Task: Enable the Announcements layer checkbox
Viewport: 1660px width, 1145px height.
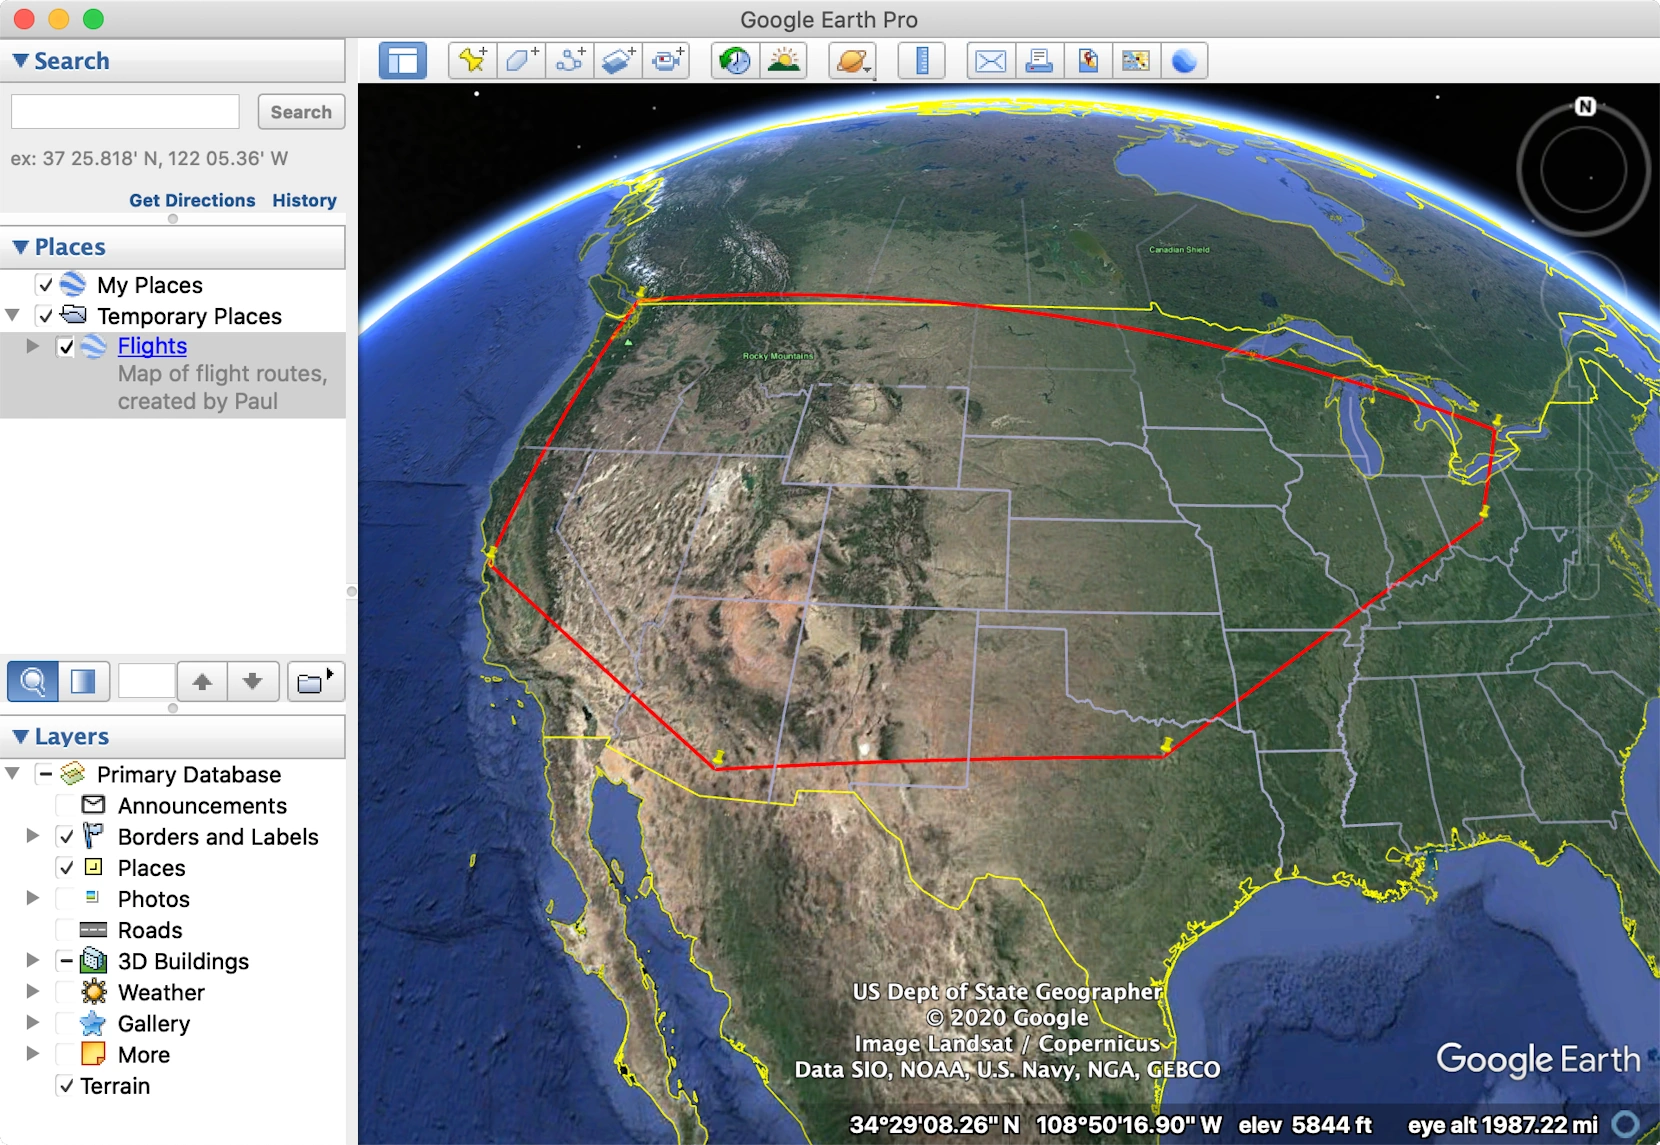Action: click(66, 806)
